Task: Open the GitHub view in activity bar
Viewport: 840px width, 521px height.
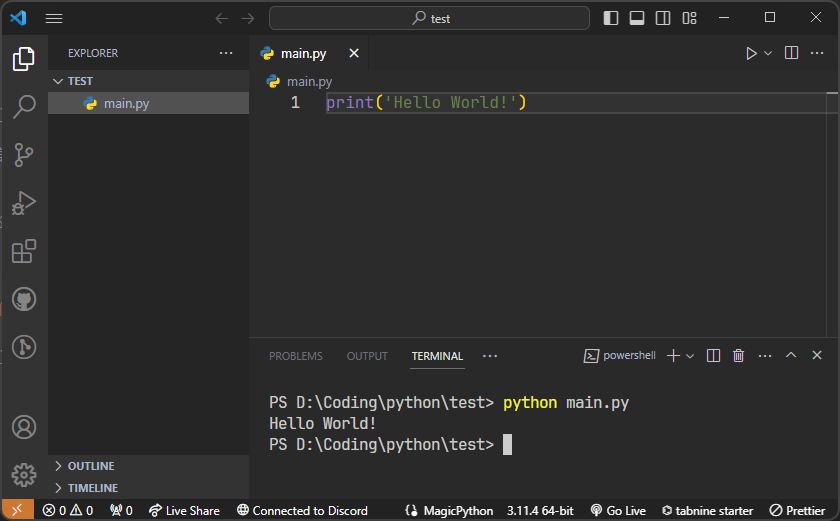Action: (x=24, y=299)
